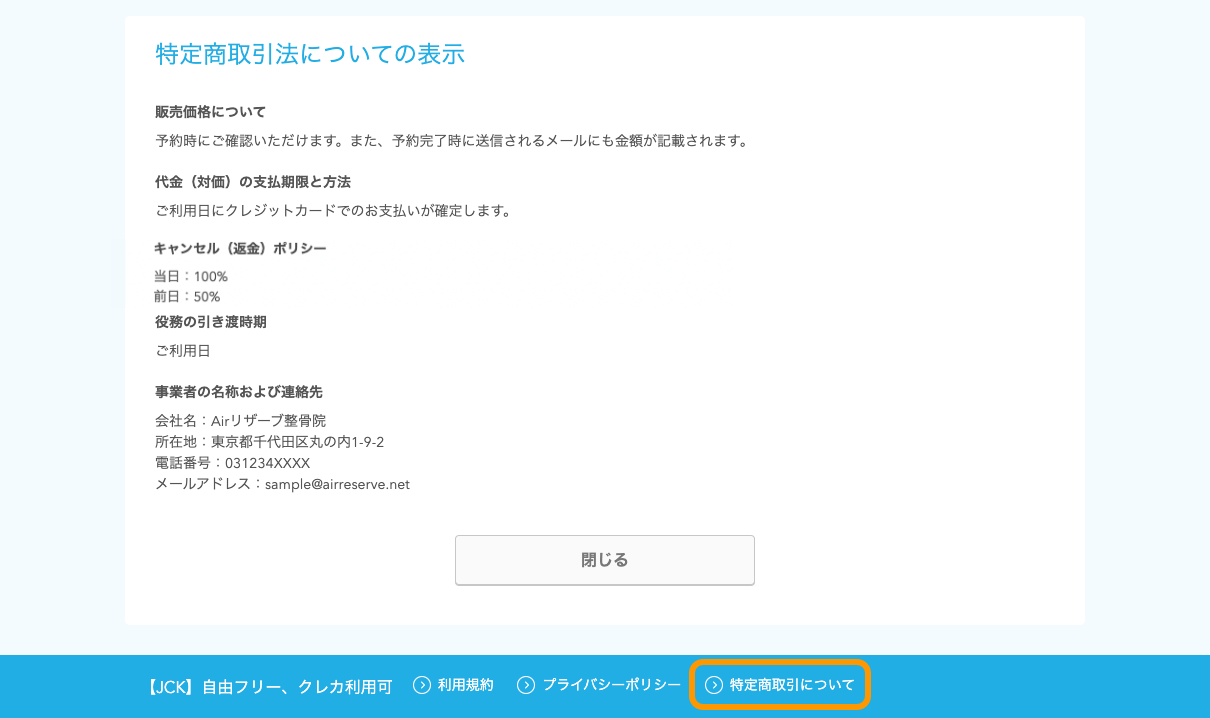Click the 当日：100% cancellation line
The height and width of the screenshot is (718, 1210).
pyautogui.click(x=191, y=276)
